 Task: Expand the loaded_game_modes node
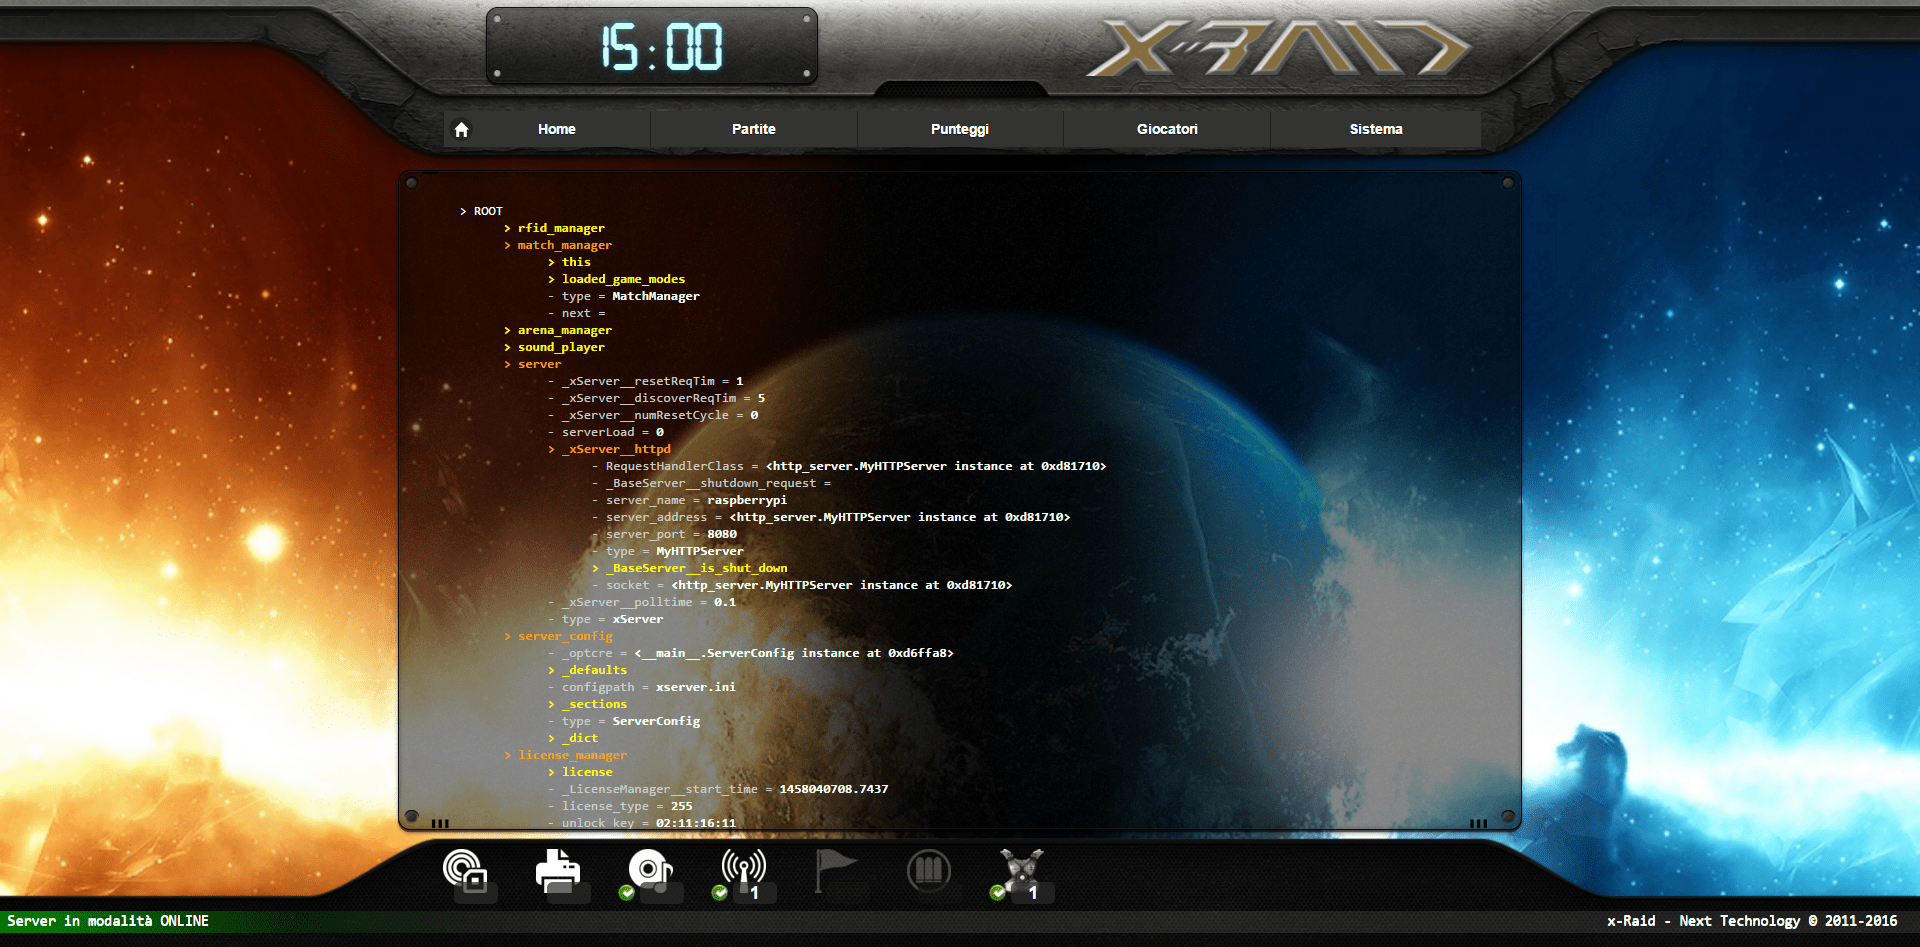(x=622, y=279)
